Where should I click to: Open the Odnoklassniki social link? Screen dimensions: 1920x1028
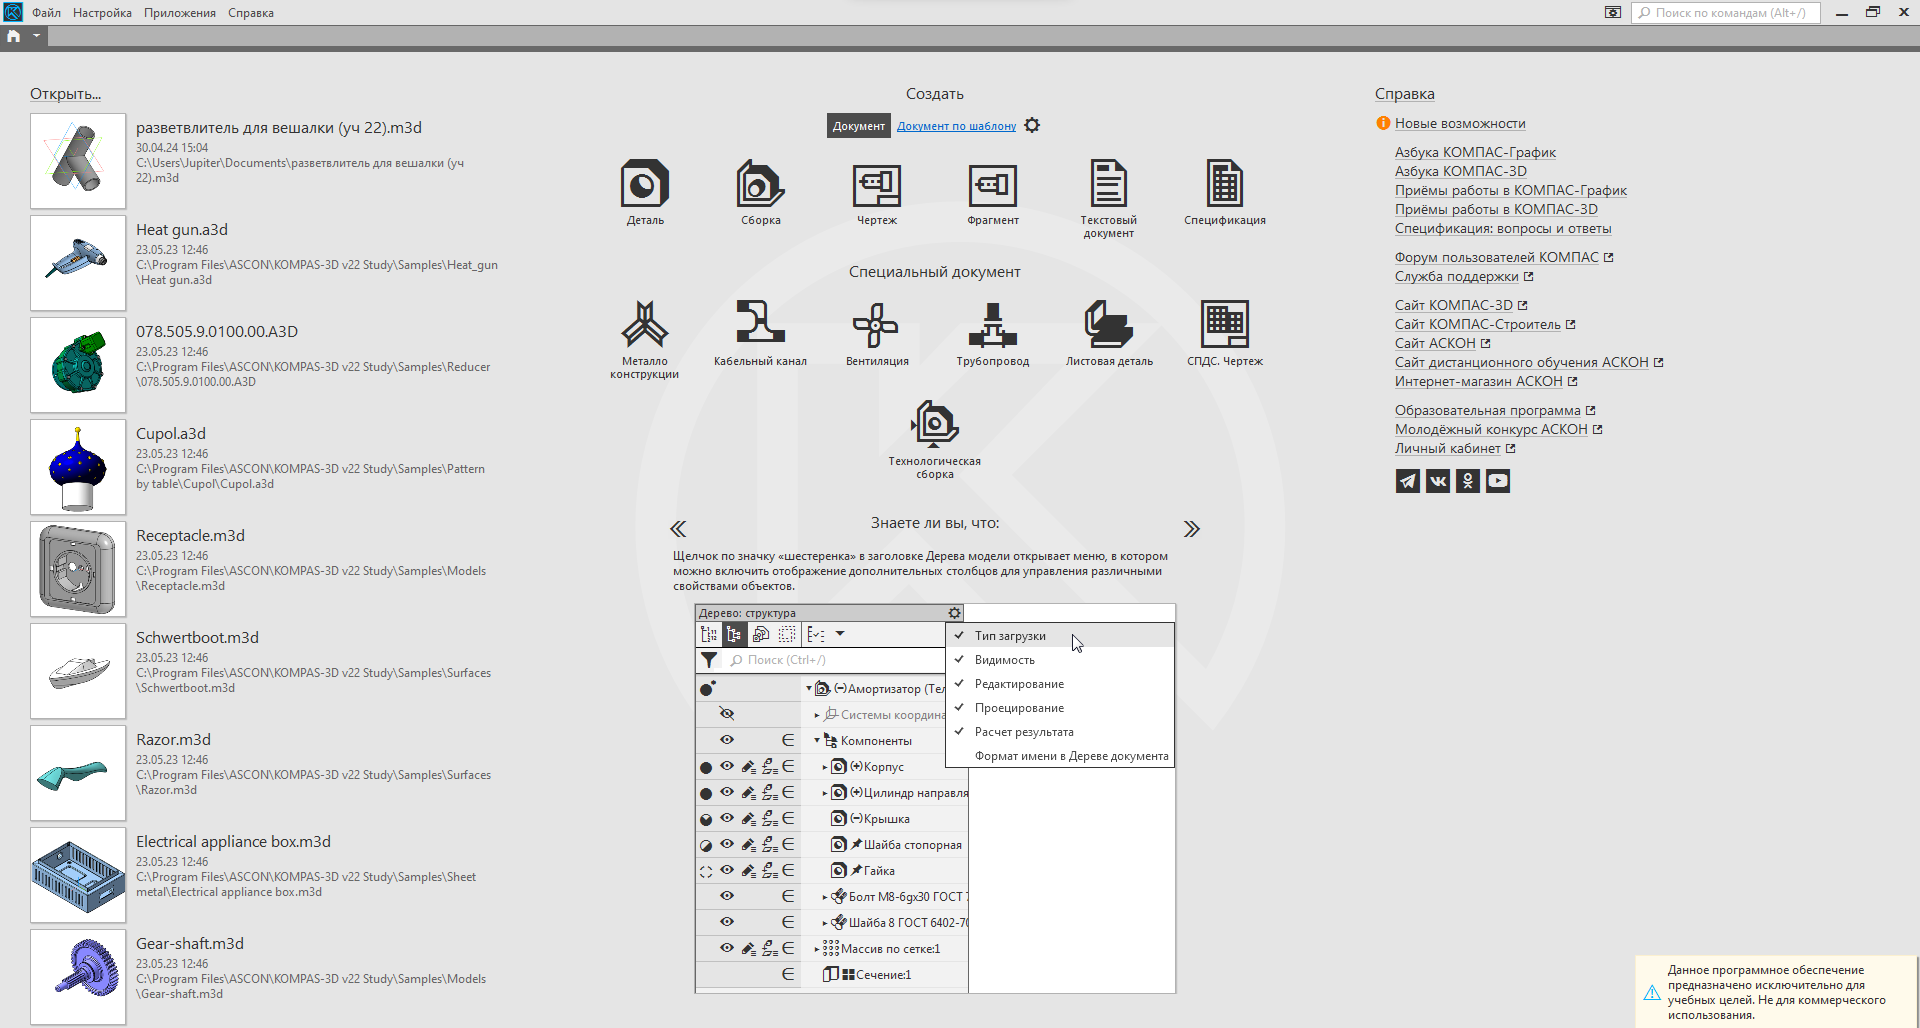(1468, 481)
